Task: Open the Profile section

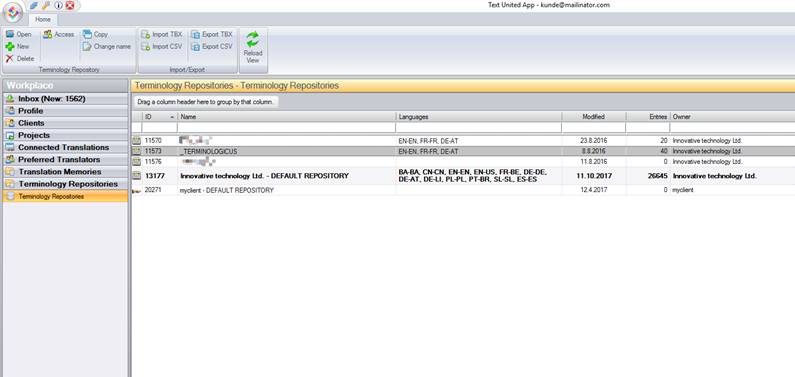Action: (65, 110)
